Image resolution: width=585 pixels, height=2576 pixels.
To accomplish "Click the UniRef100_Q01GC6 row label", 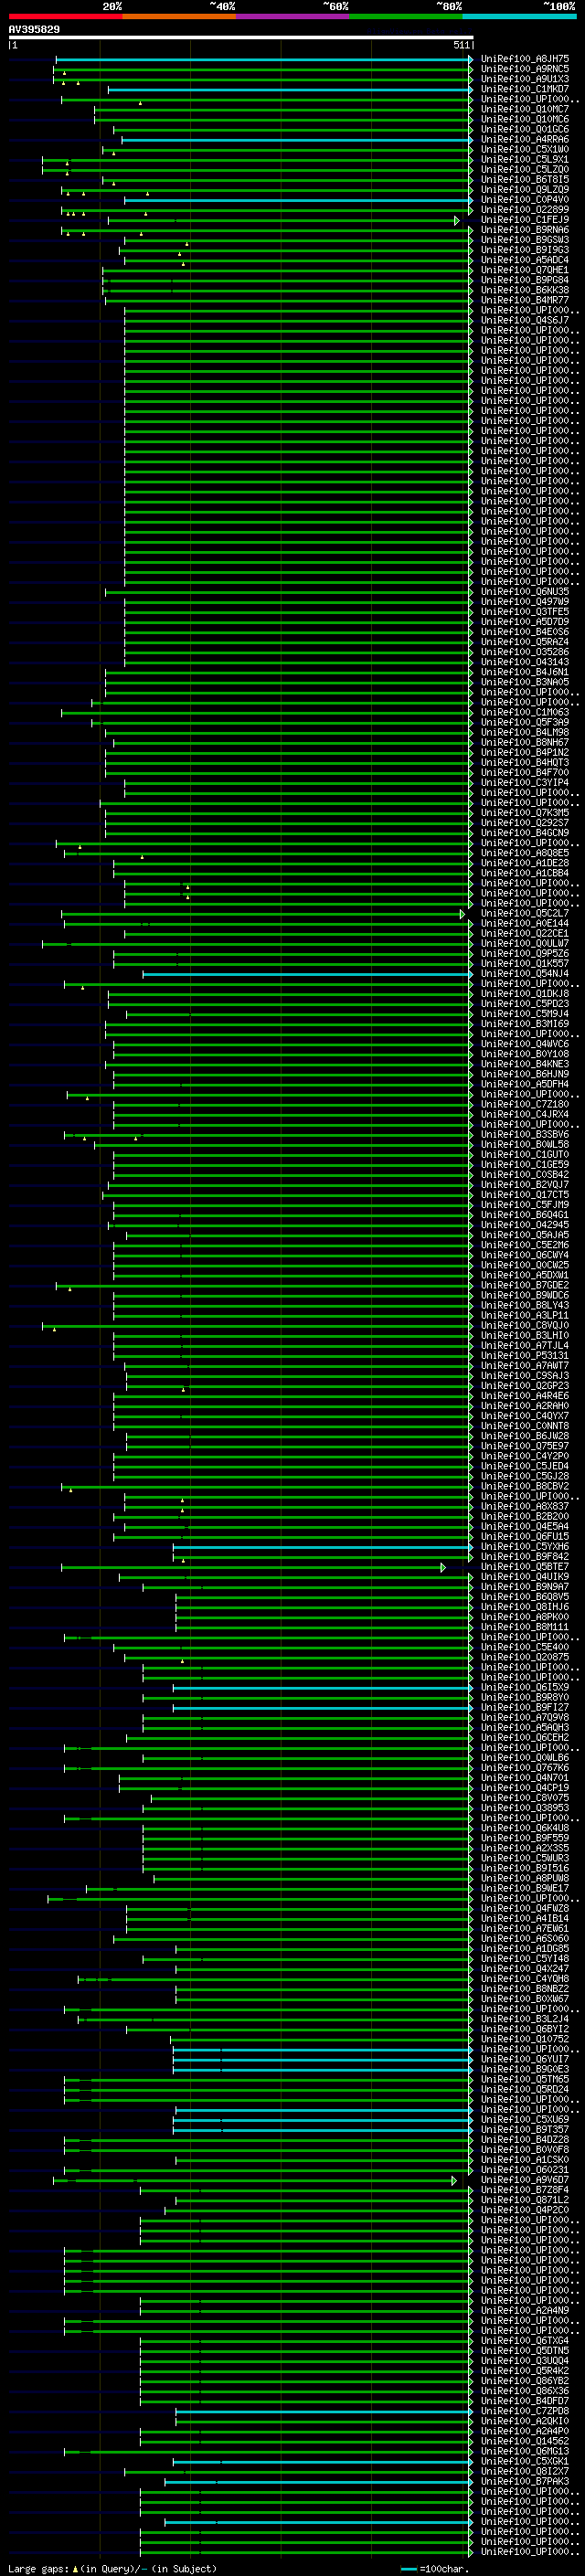I will tap(525, 129).
